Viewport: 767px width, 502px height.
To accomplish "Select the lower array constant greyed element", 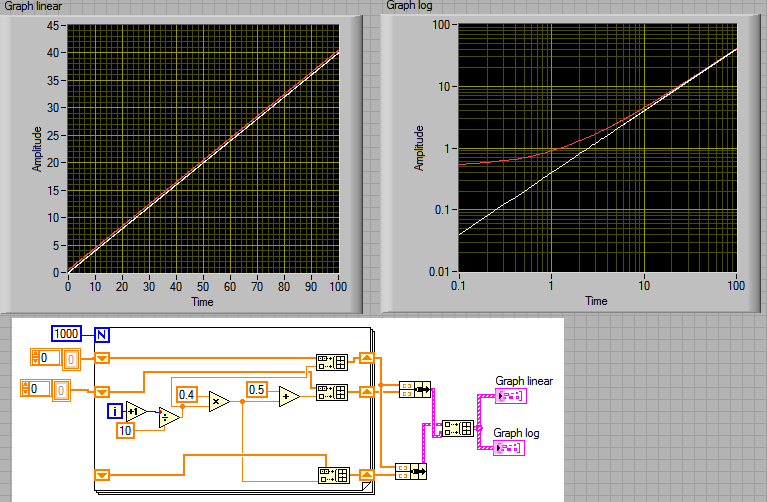I will tap(61, 390).
